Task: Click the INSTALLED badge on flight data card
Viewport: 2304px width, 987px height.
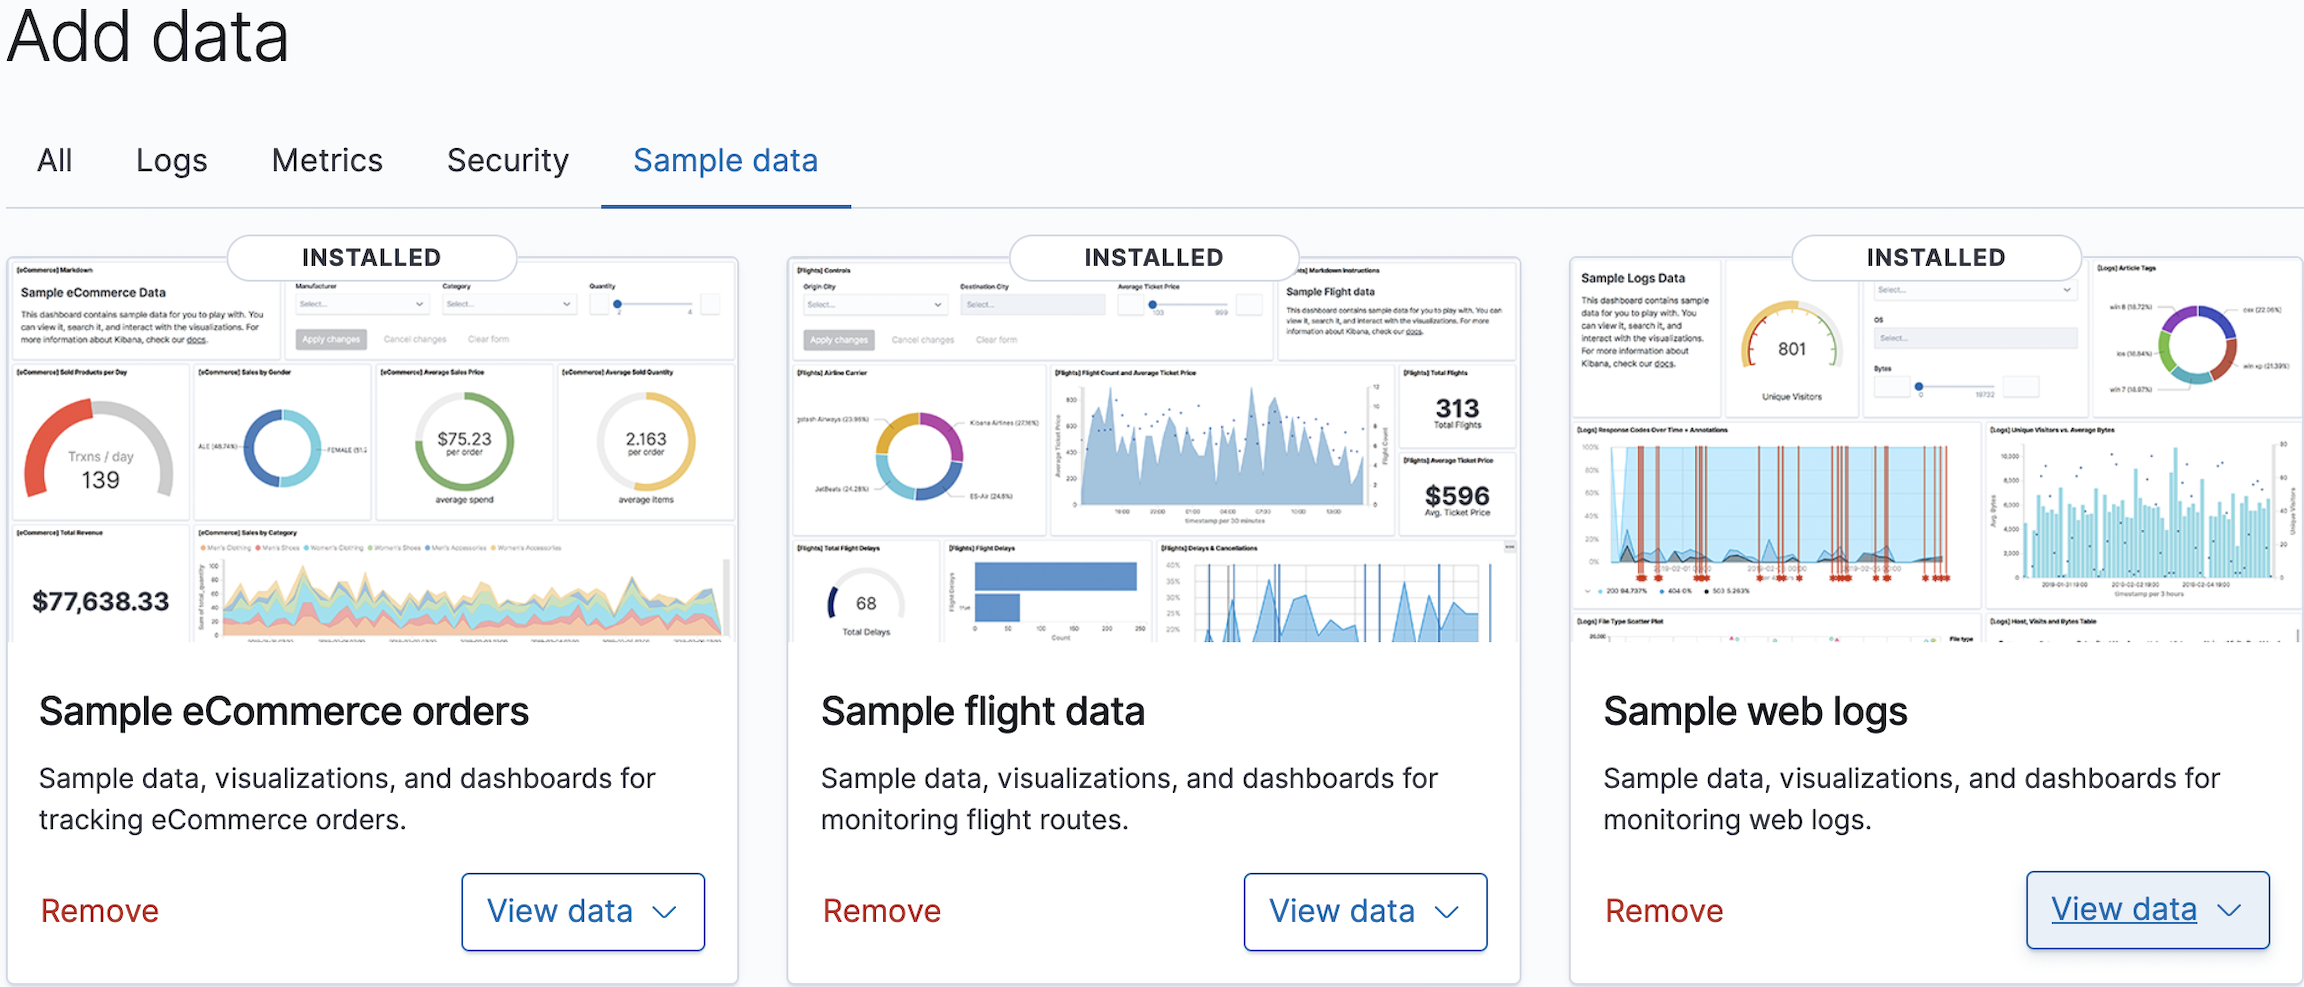Action: click(x=1152, y=257)
